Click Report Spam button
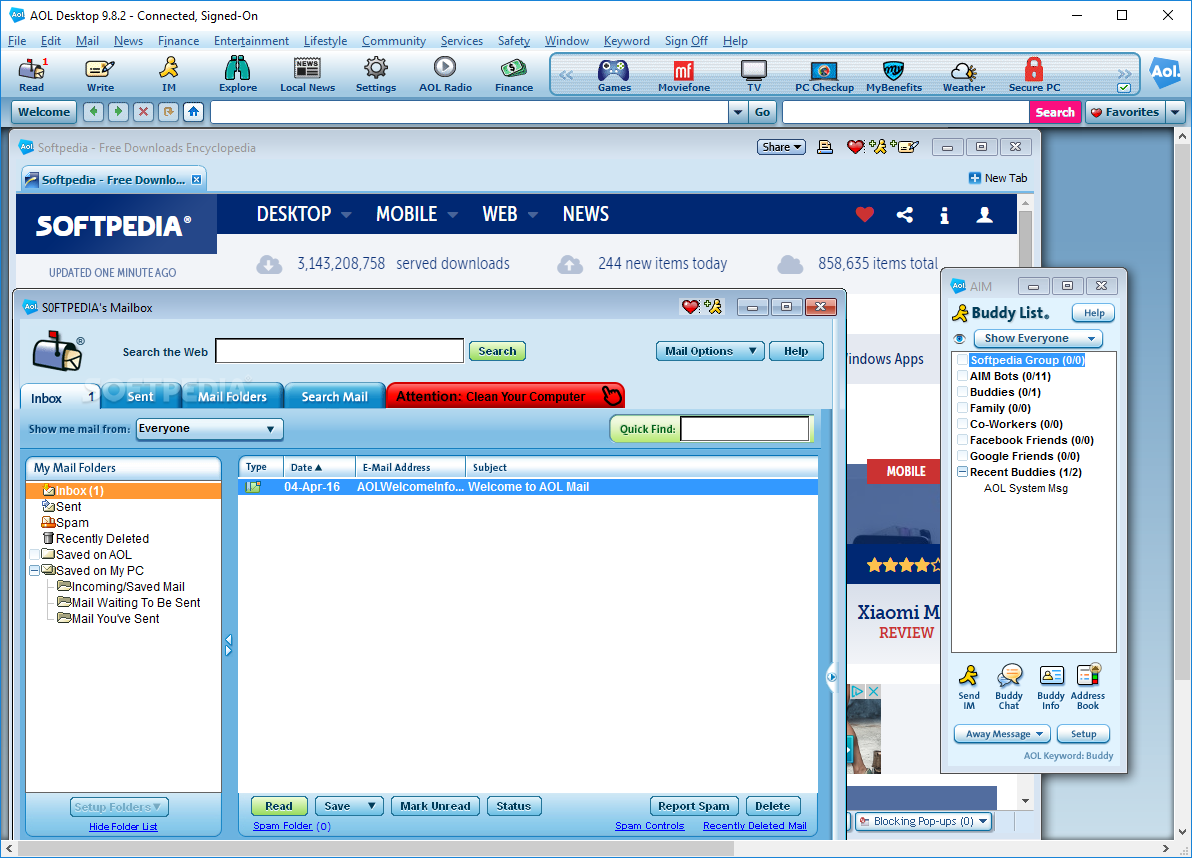The height and width of the screenshot is (858, 1192). point(693,806)
